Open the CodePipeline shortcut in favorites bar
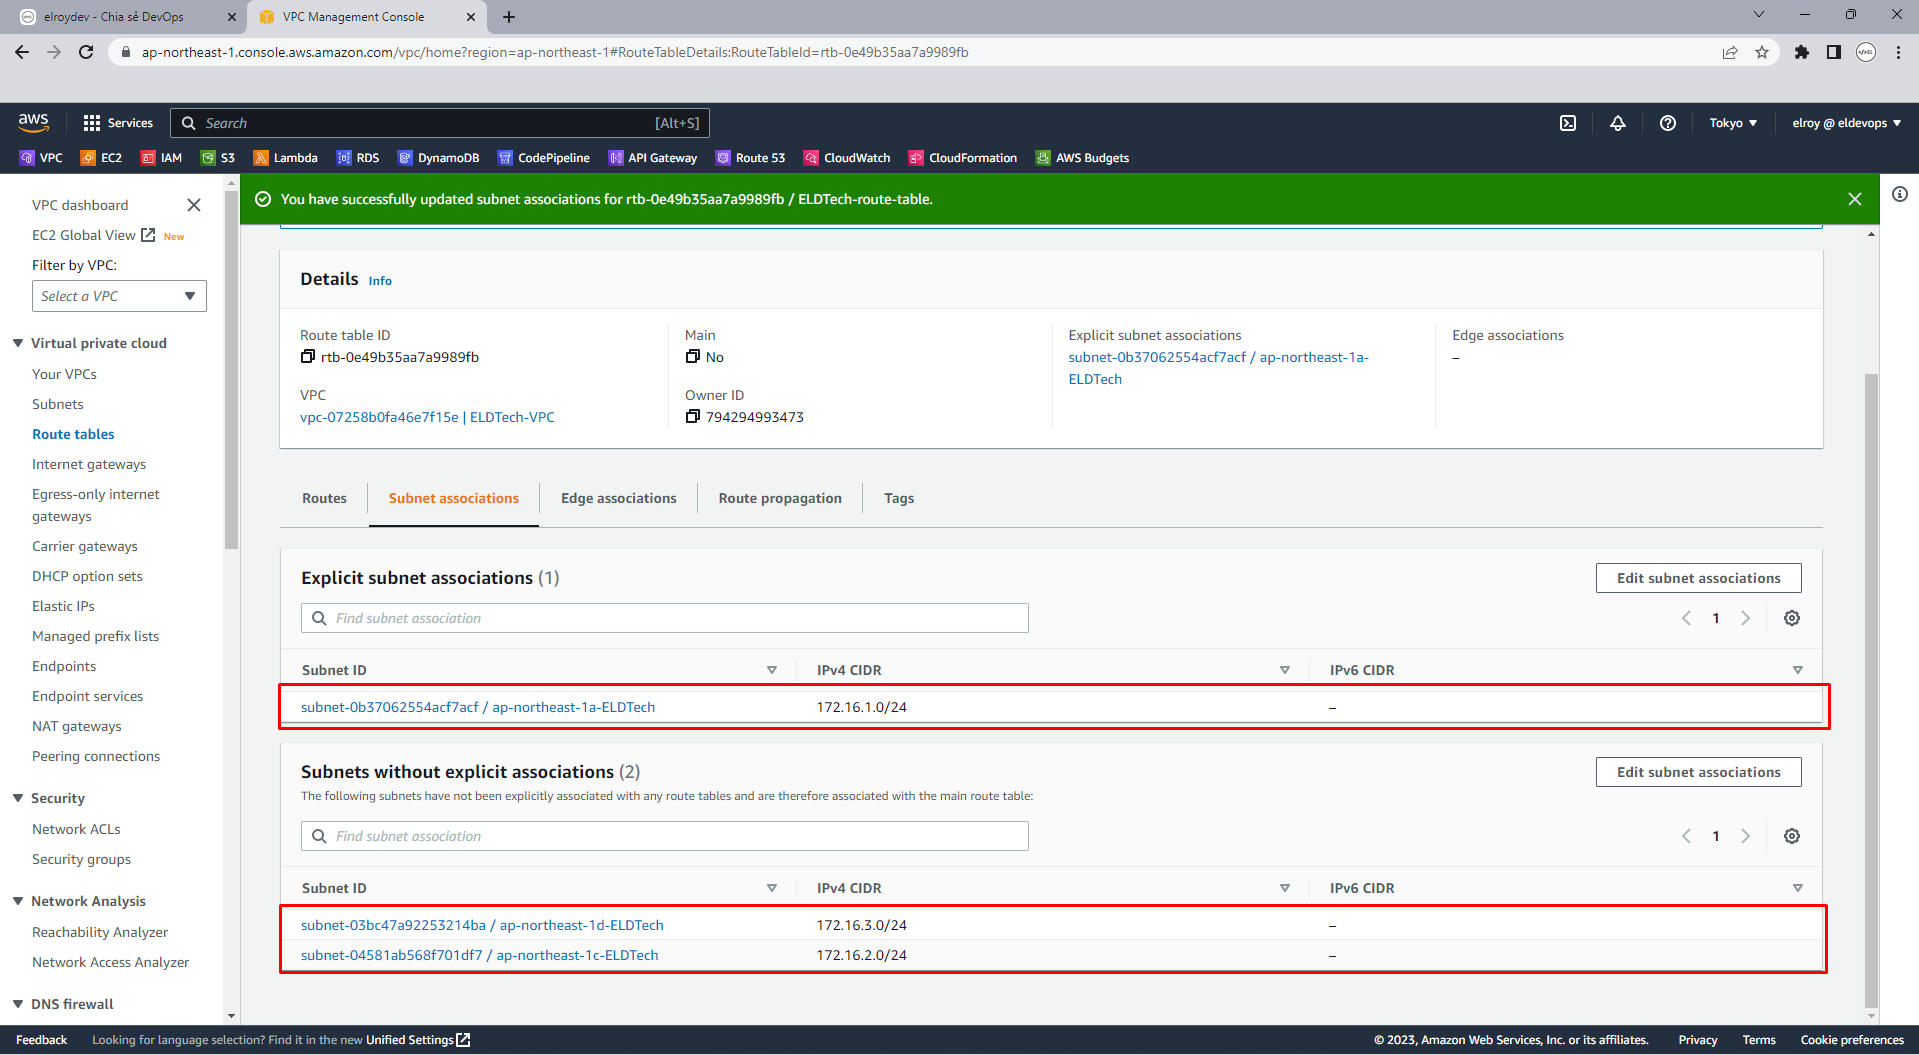 click(544, 158)
